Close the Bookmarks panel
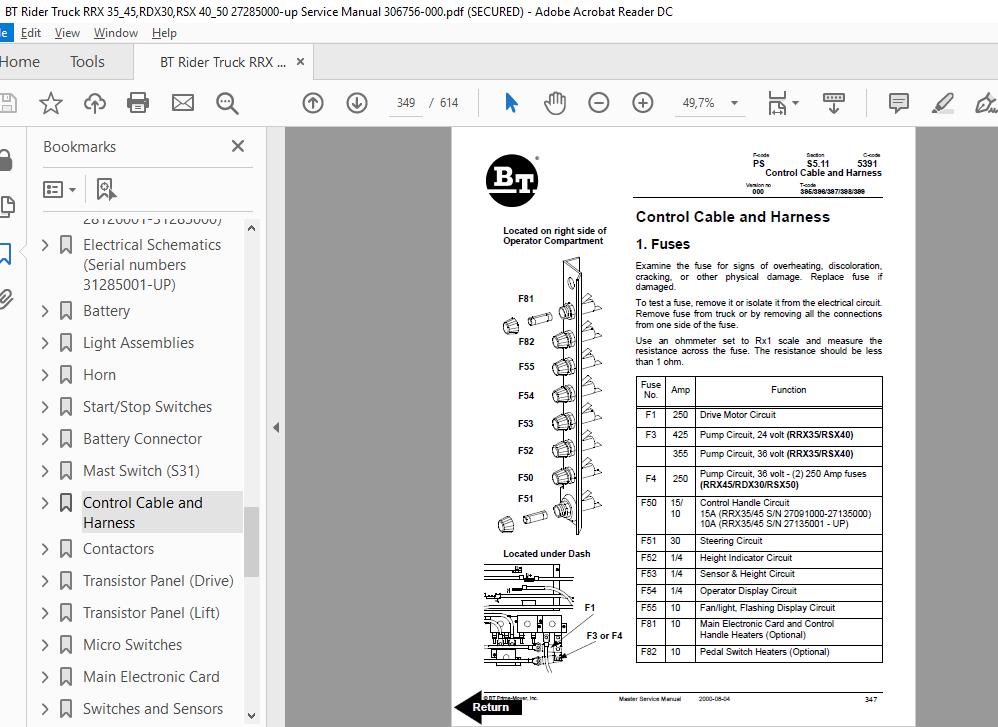Image resolution: width=998 pixels, height=727 pixels. (238, 146)
